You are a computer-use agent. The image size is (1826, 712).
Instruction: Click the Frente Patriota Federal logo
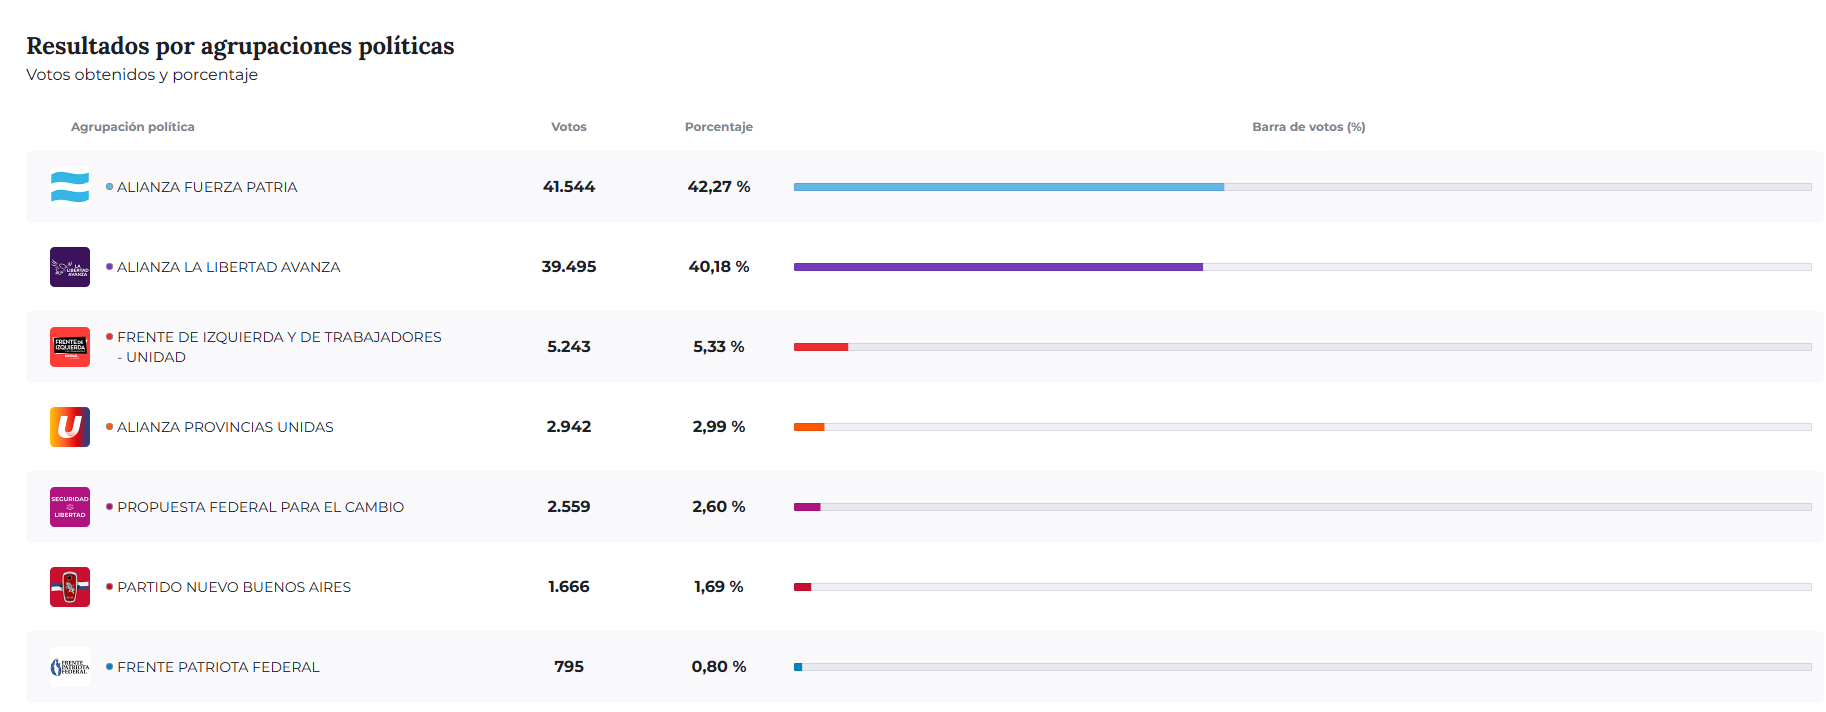coord(70,667)
